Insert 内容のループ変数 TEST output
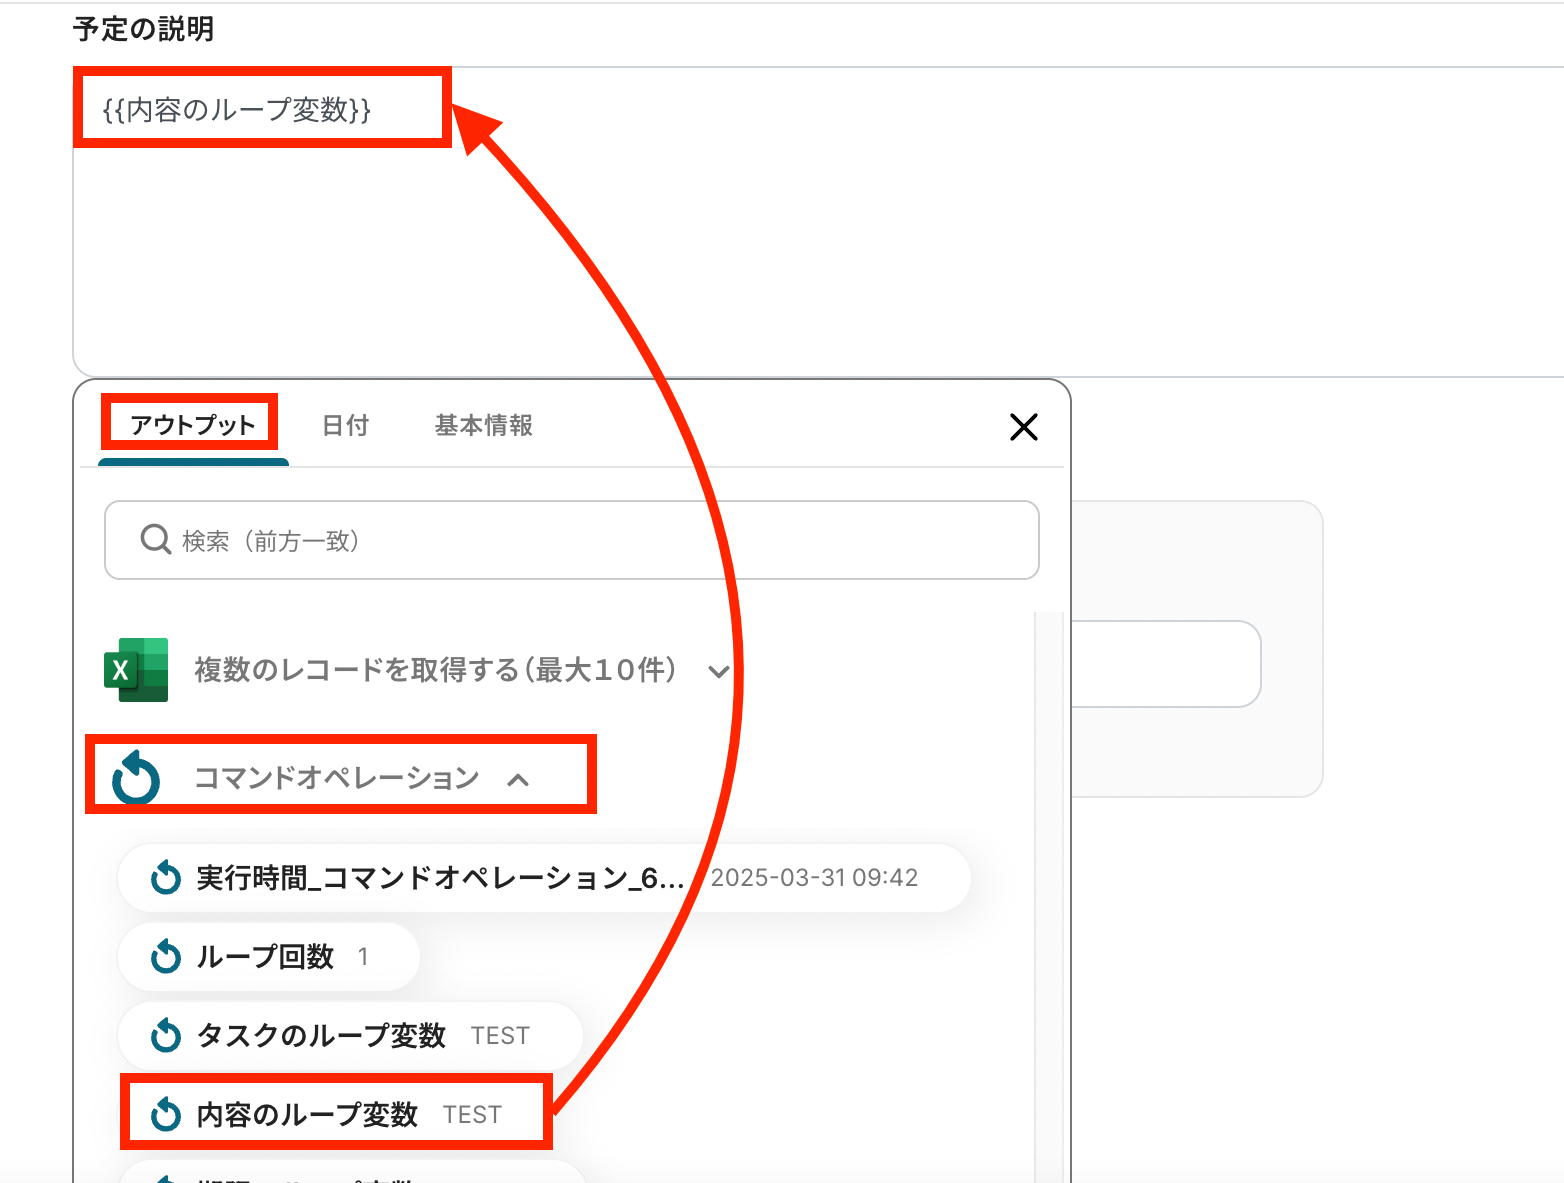 coord(336,1114)
